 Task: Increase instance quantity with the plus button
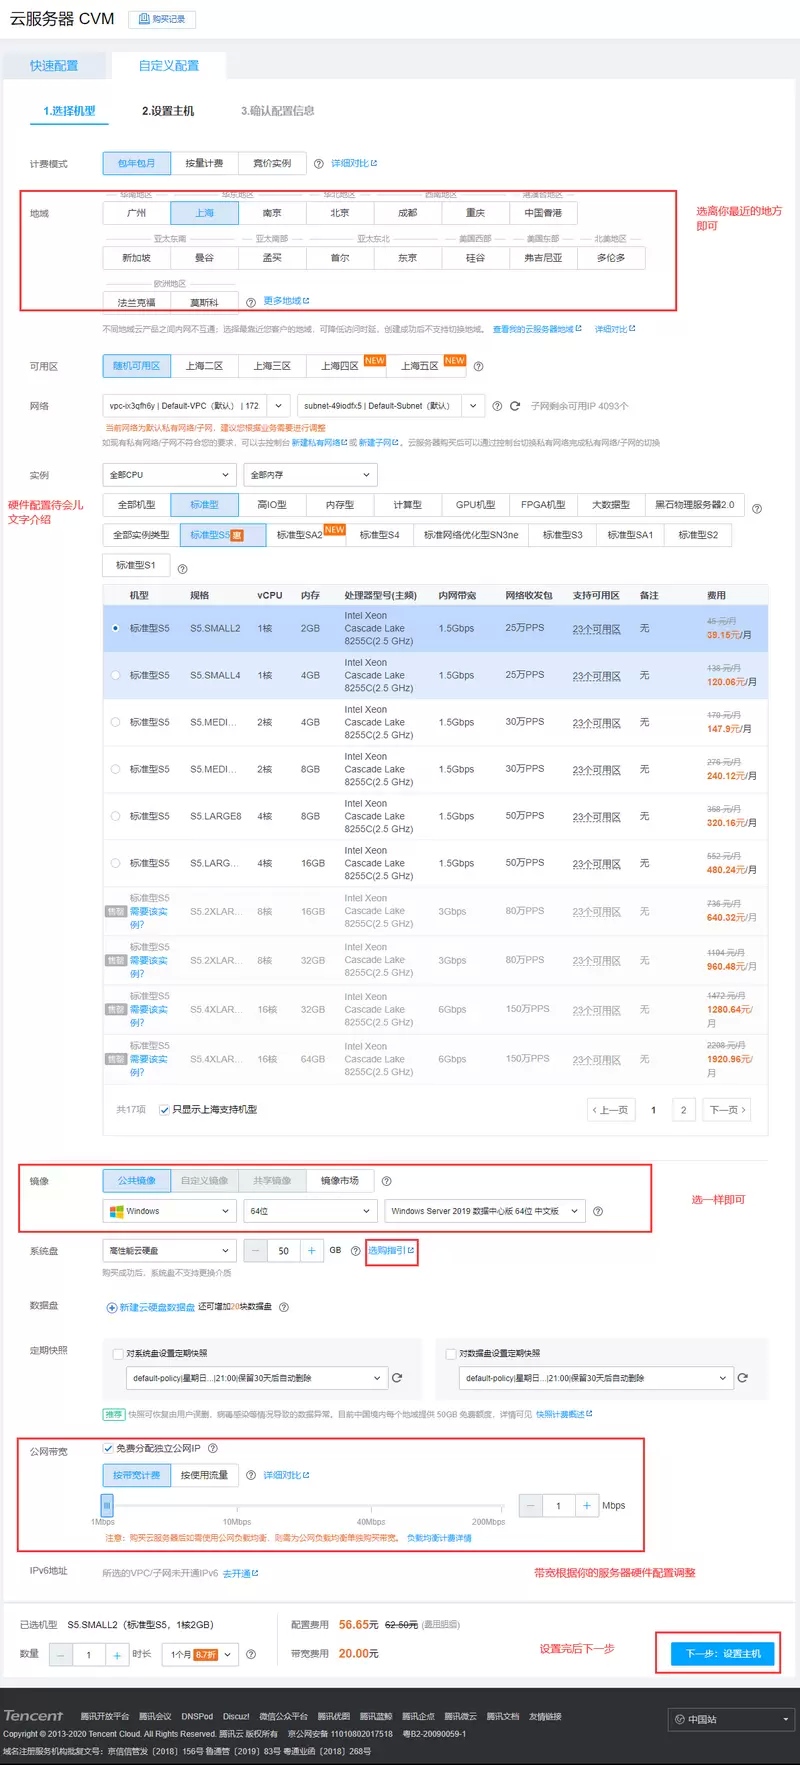117,1655
